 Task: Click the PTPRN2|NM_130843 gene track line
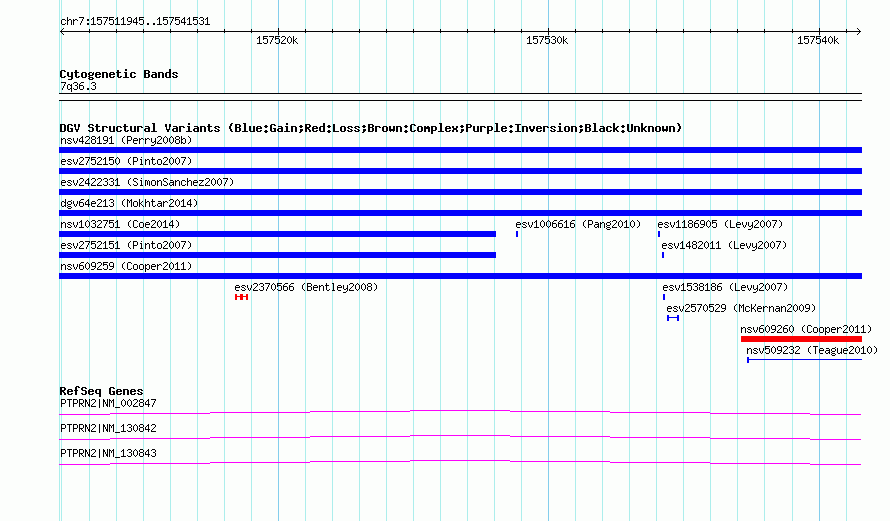[460, 463]
